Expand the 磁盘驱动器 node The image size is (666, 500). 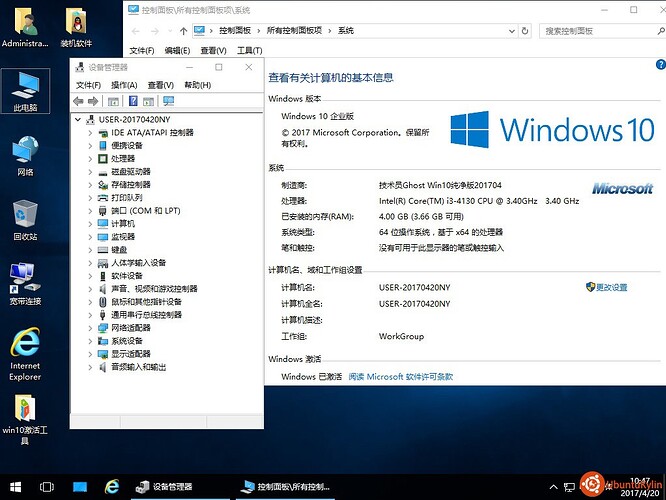[x=90, y=172]
